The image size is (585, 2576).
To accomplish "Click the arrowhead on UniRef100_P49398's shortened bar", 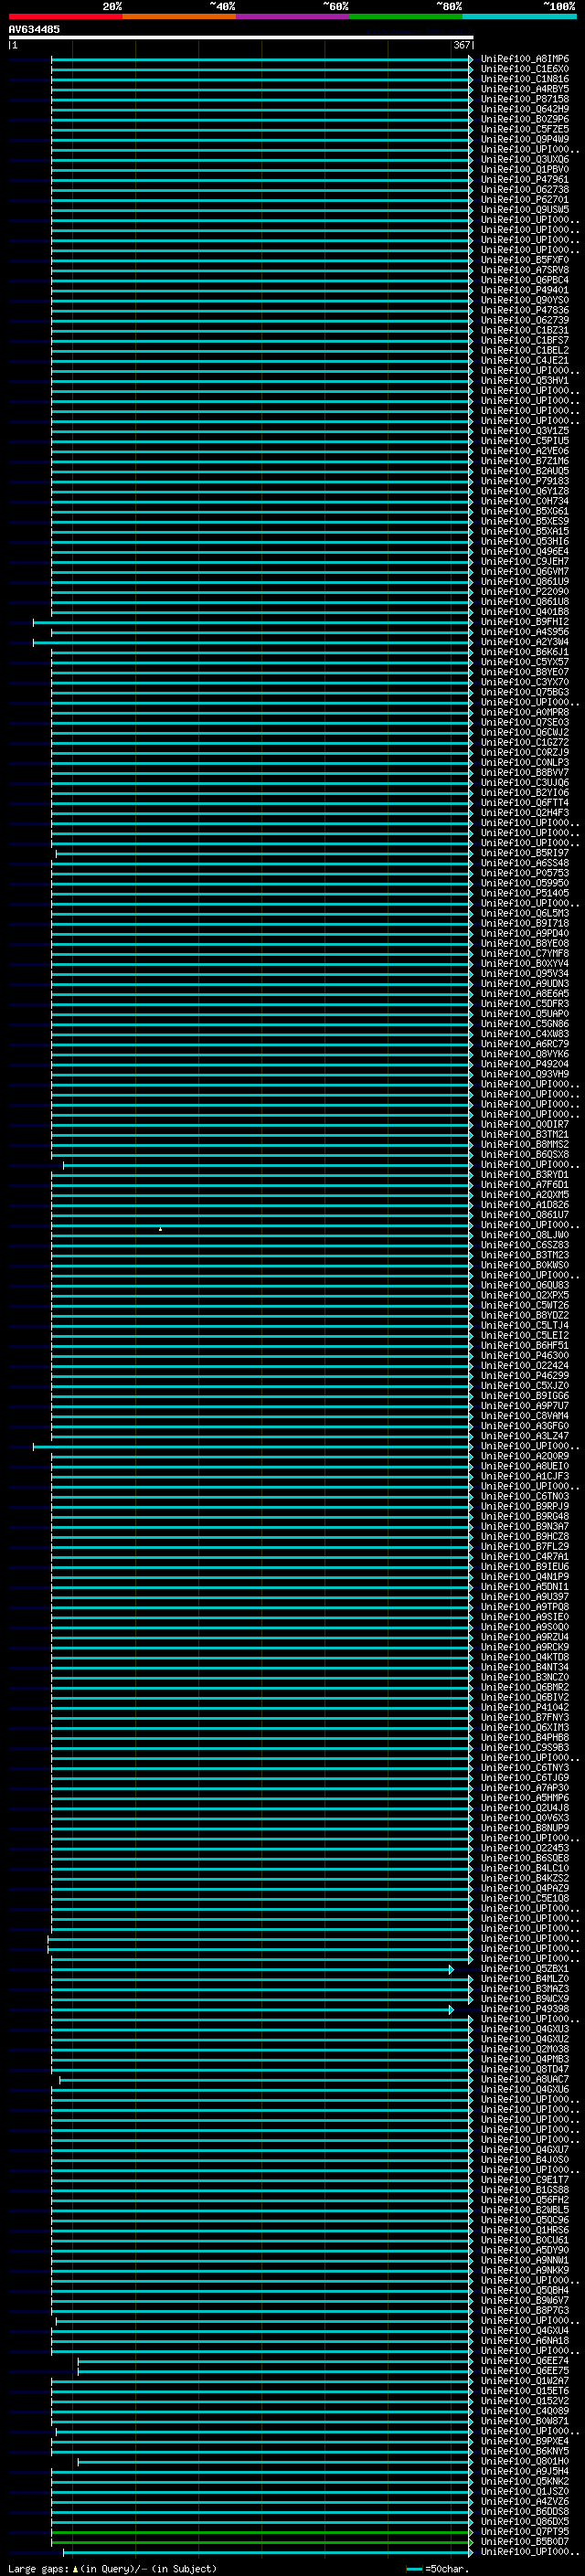I will coord(451,2010).
